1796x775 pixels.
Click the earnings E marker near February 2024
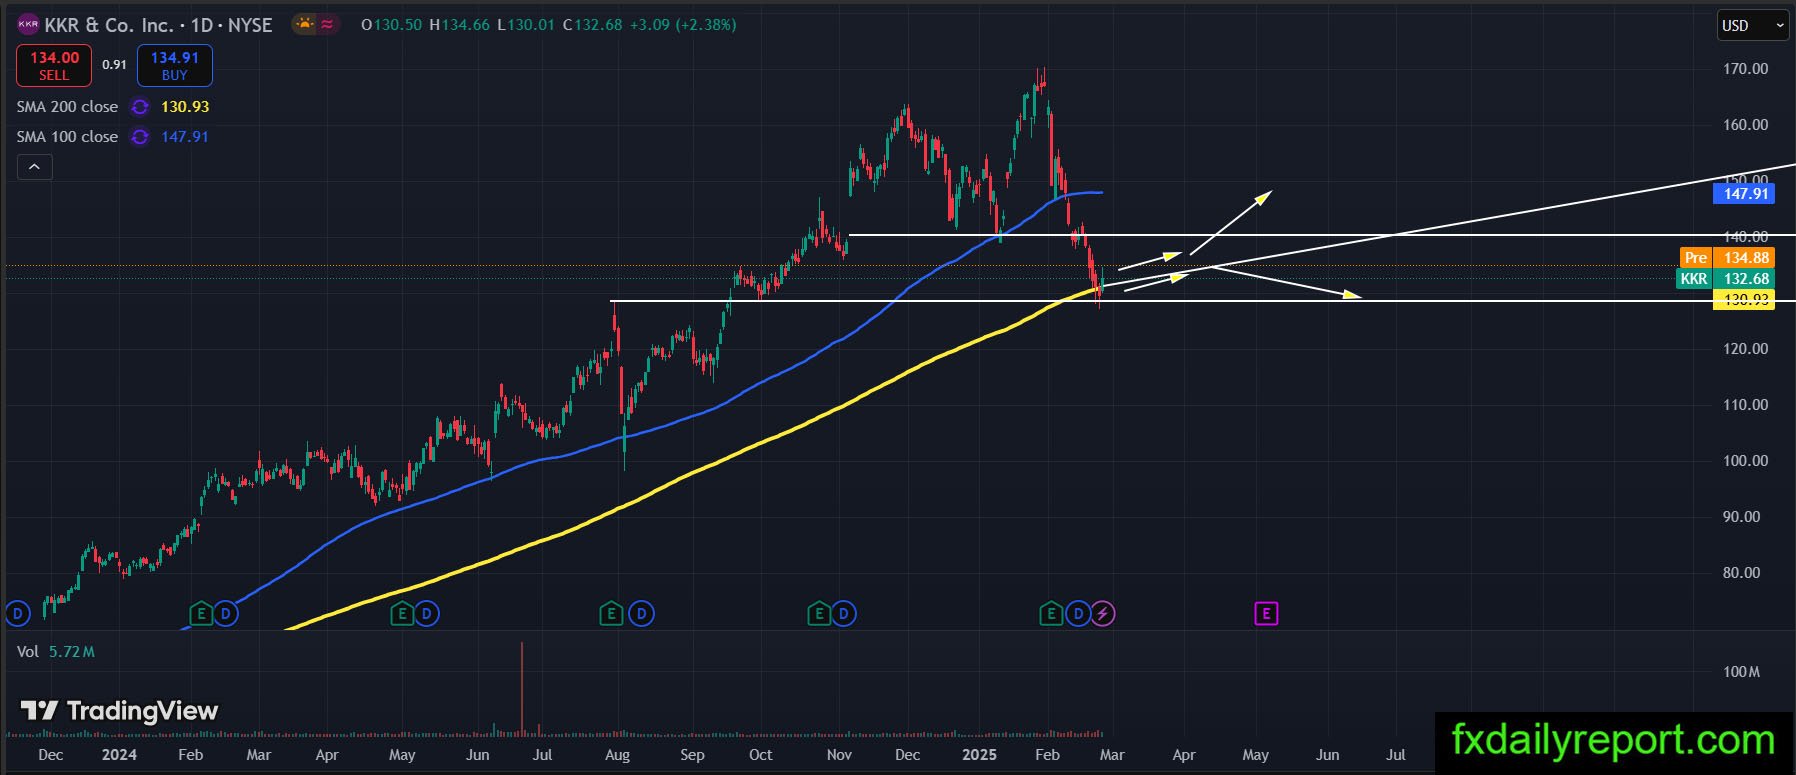[201, 613]
